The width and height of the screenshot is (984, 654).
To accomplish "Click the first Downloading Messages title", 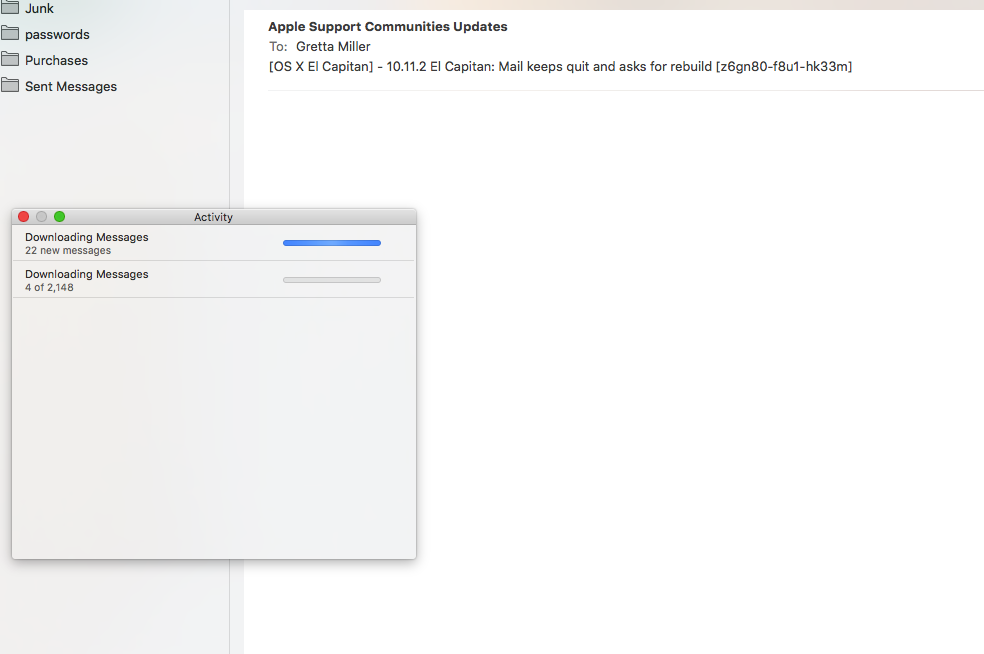I will point(87,237).
